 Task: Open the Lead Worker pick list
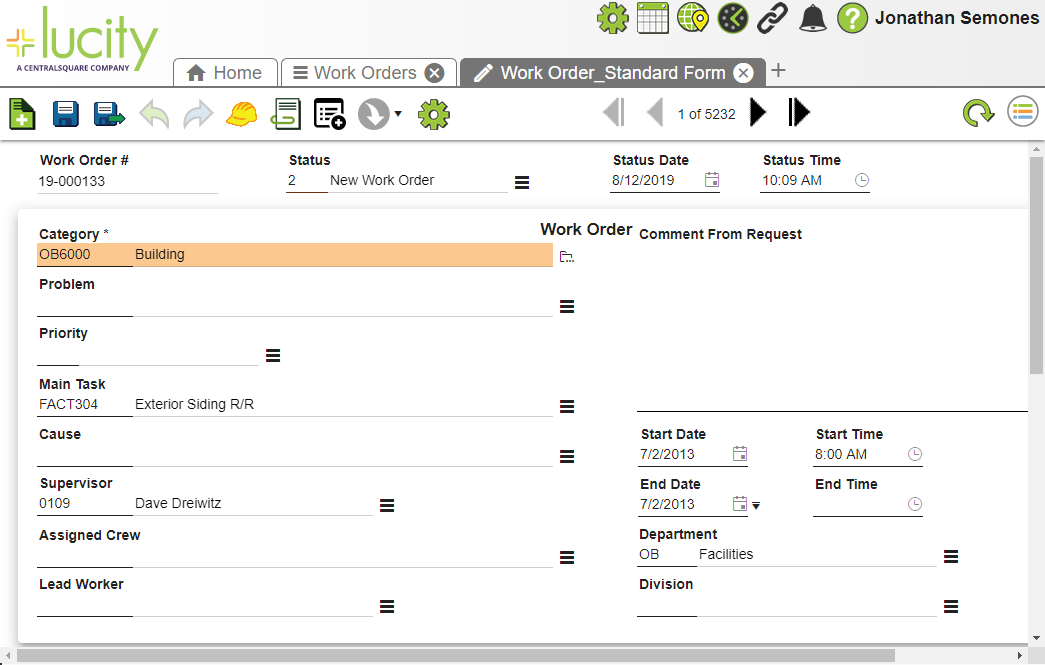(387, 606)
